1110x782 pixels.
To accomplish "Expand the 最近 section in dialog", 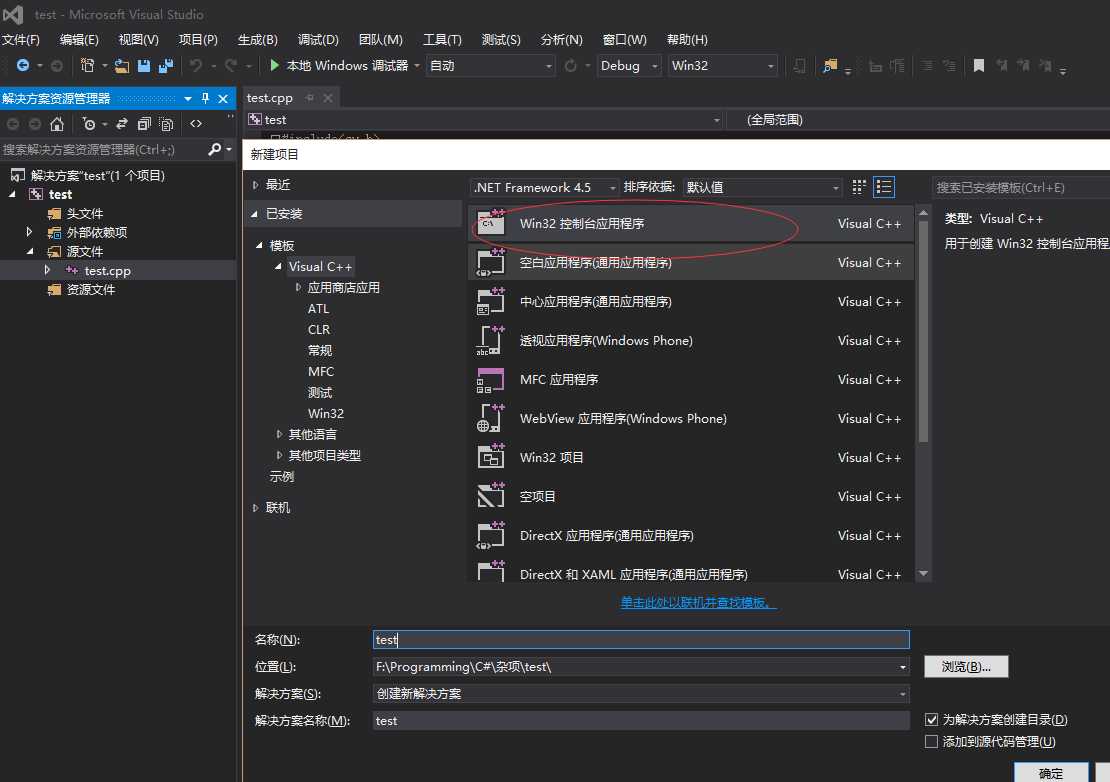I will [256, 185].
